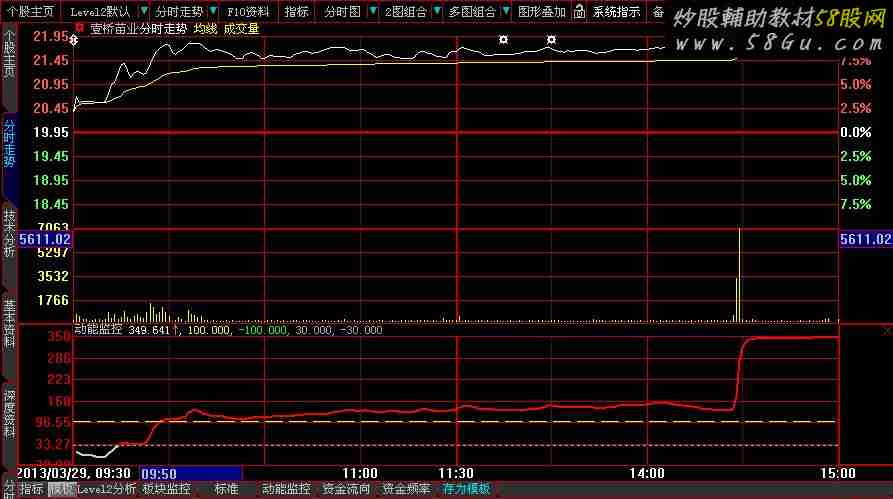Click the first star marker on the price line

(x=503, y=40)
